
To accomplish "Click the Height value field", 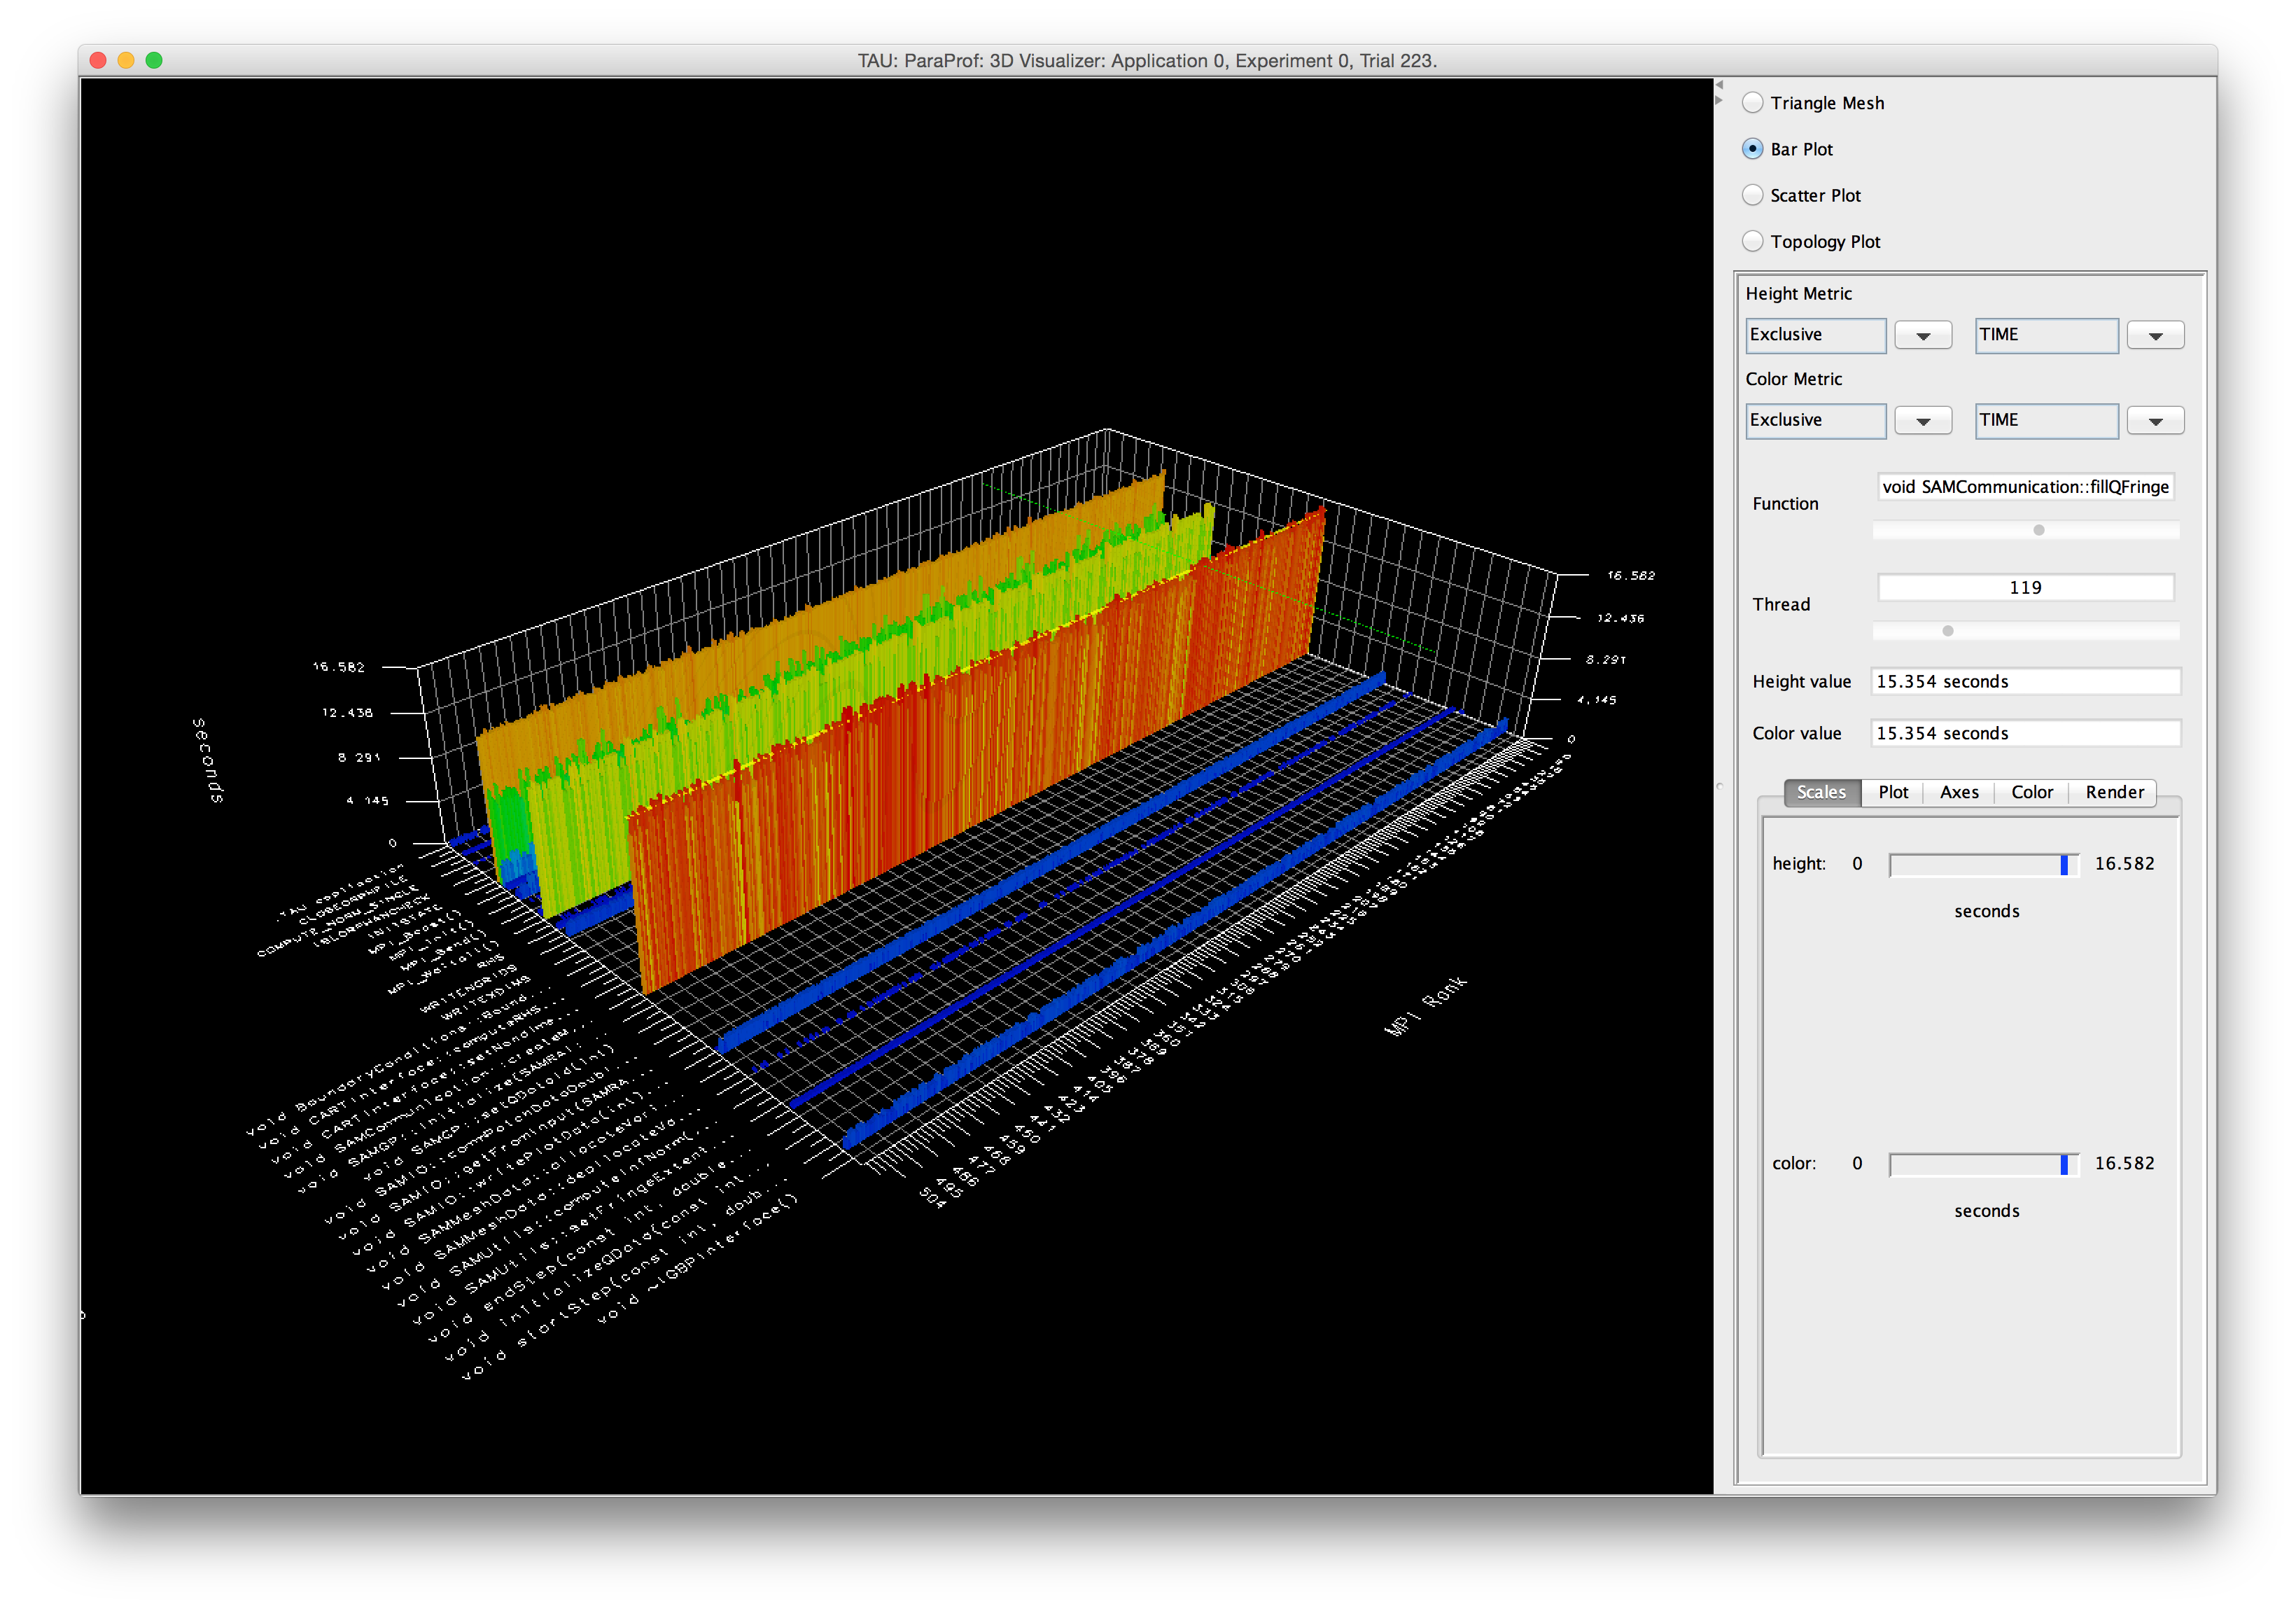I will pyautogui.click(x=2025, y=681).
